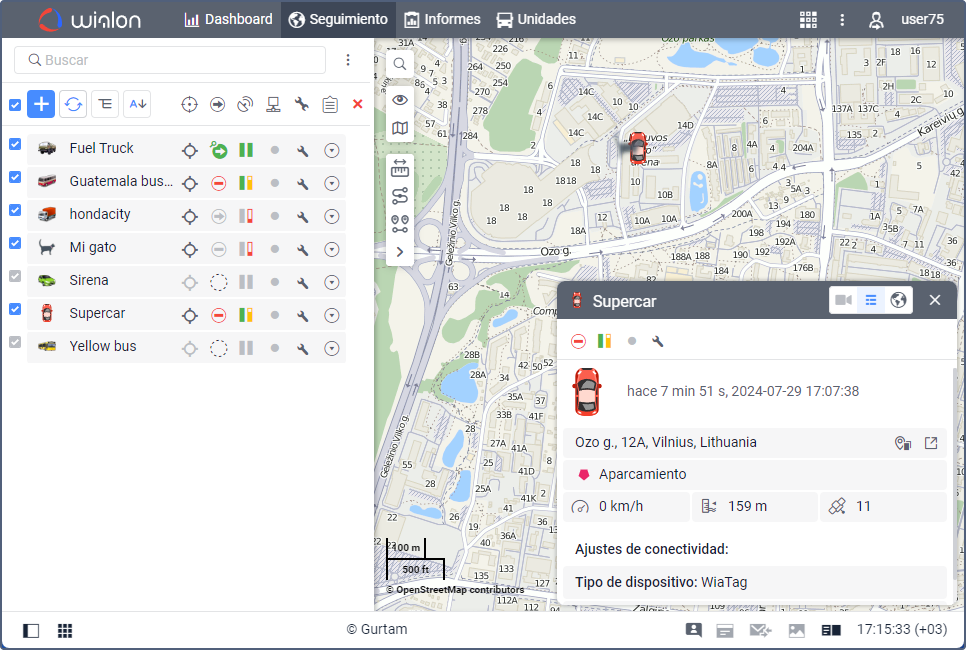Viewport: 966px width, 650px height.
Task: Toggle the select-all units checkbox
Action: tap(15, 105)
